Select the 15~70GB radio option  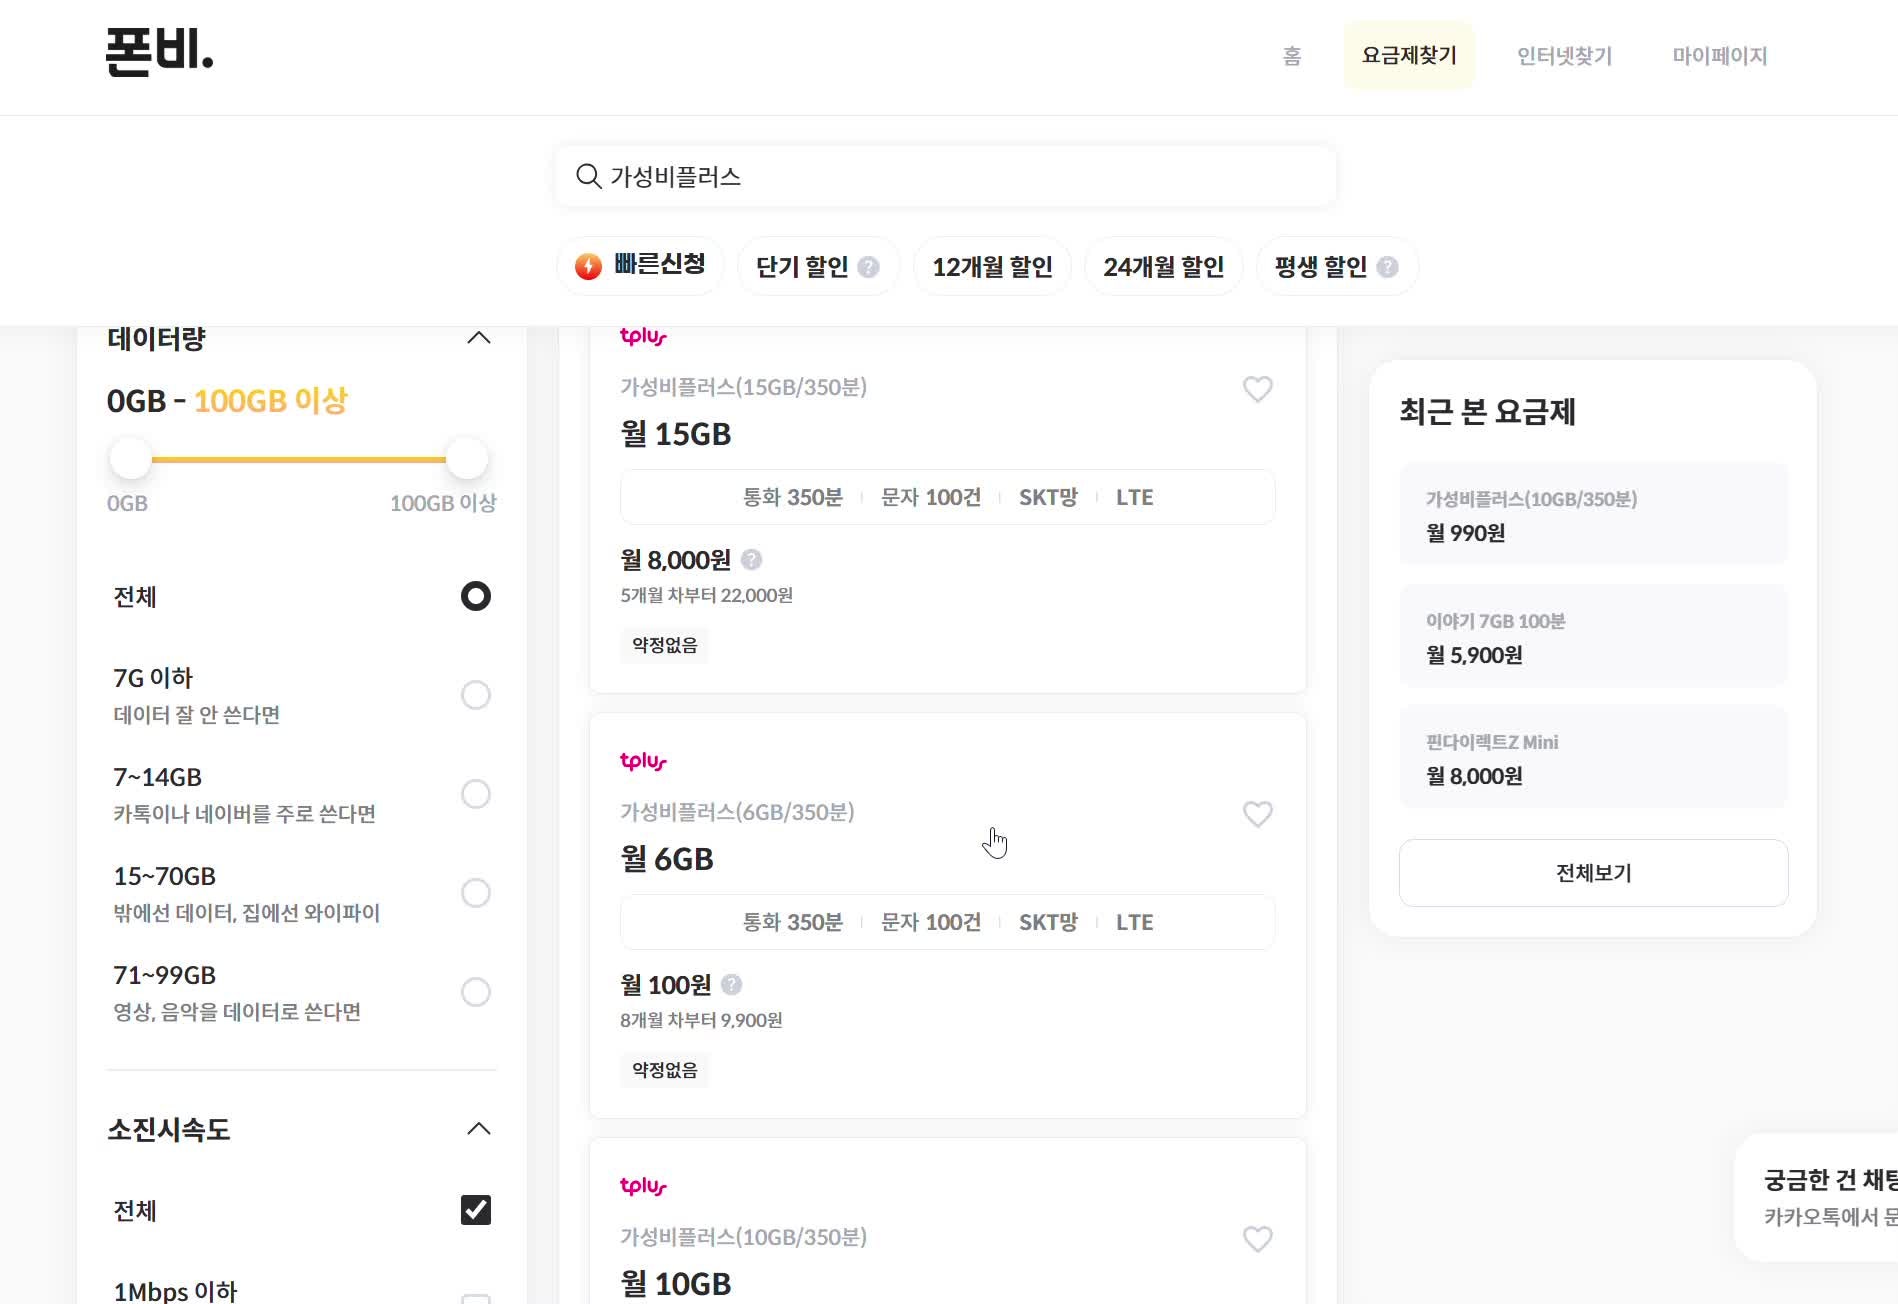(475, 893)
